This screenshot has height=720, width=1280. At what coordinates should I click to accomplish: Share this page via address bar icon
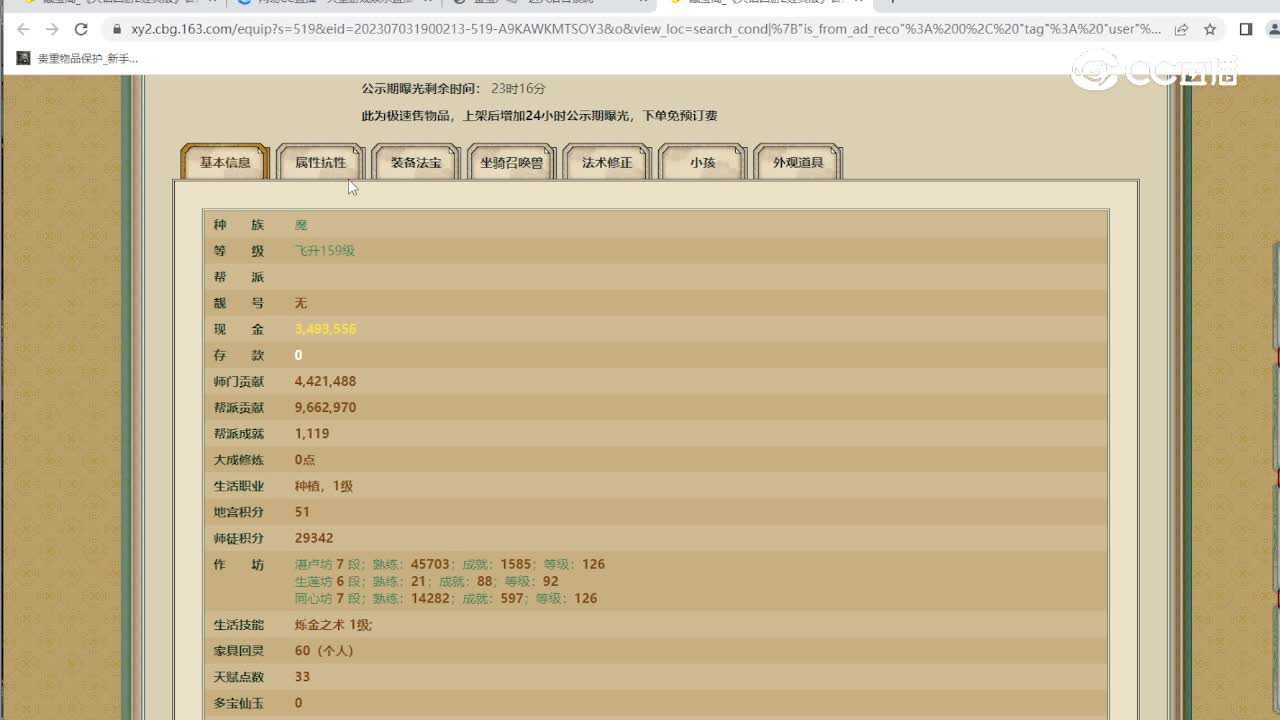click(x=1181, y=30)
